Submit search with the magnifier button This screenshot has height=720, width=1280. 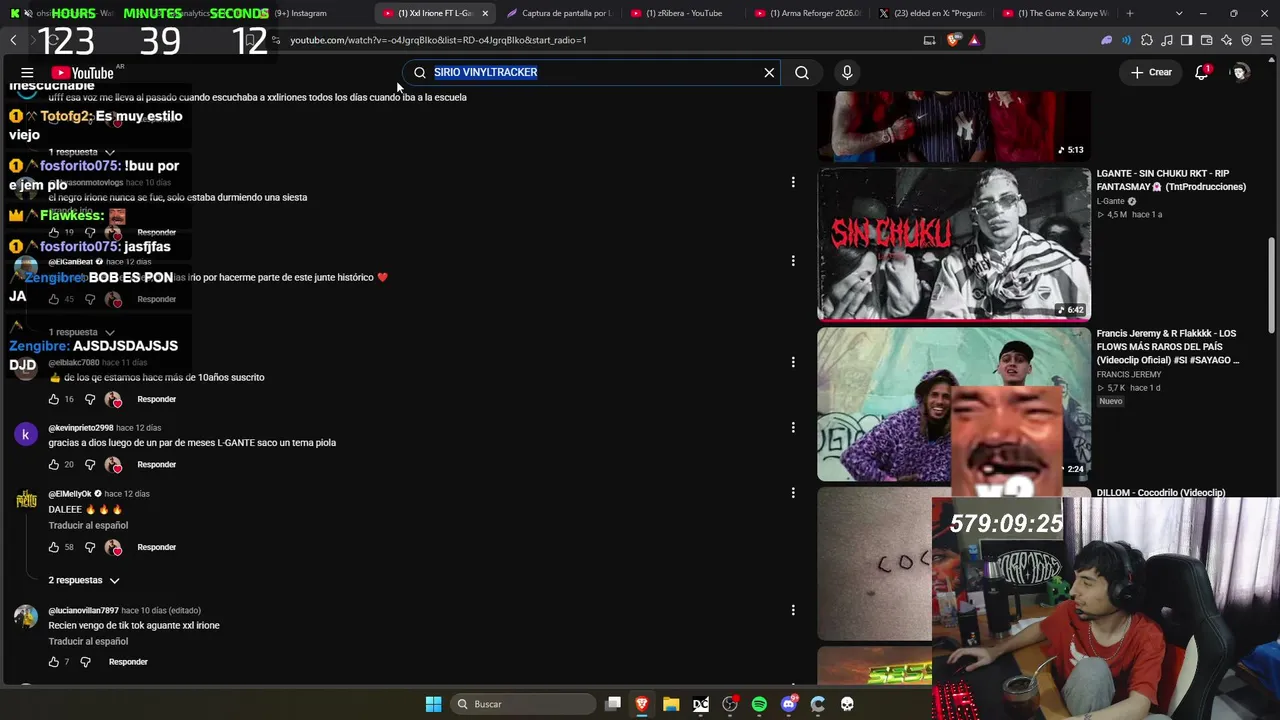(802, 72)
